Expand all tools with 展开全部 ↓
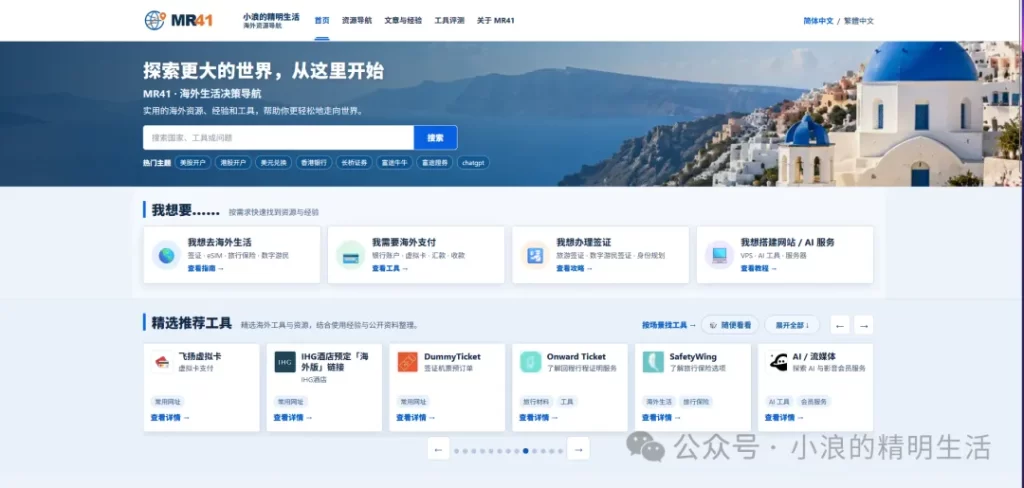The image size is (1024, 488). (792, 325)
